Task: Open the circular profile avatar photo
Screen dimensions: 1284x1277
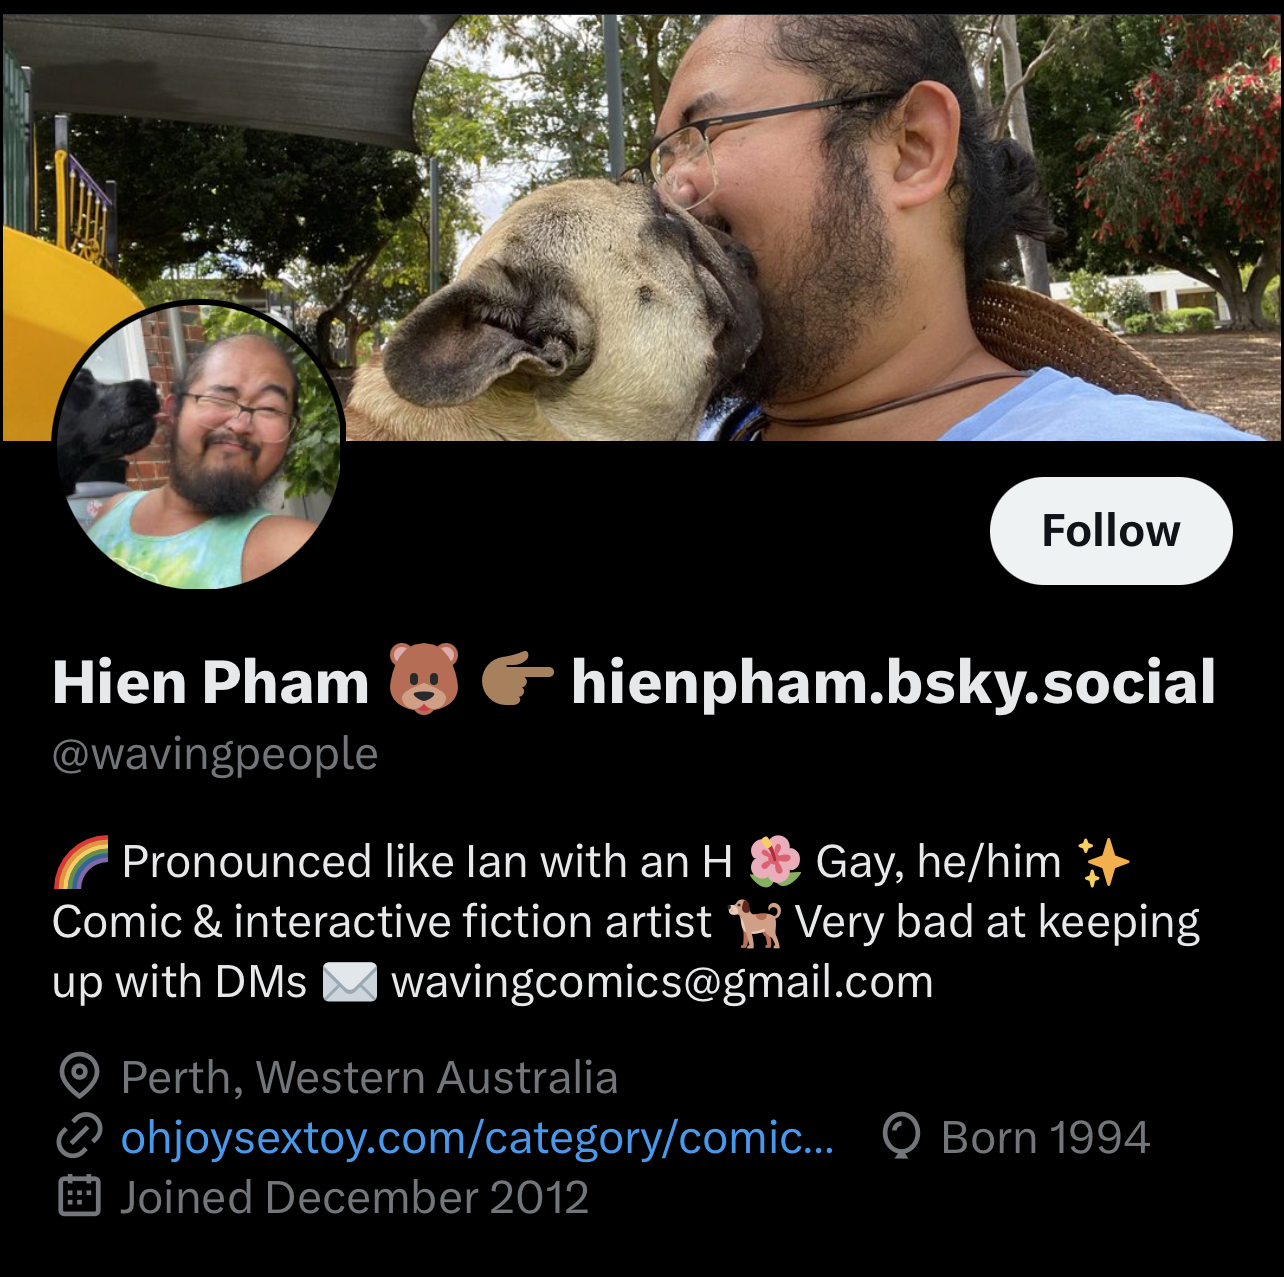Action: point(198,446)
